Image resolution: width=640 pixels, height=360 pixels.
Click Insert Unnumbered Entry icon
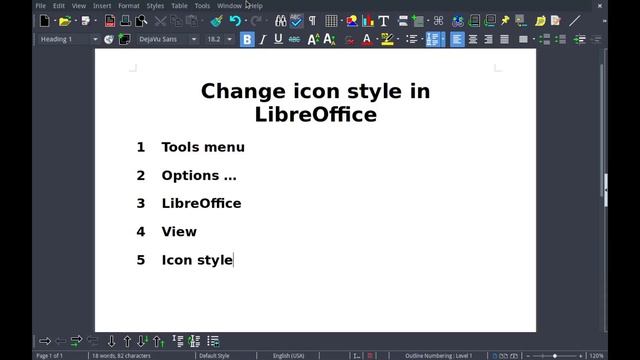coord(178,341)
